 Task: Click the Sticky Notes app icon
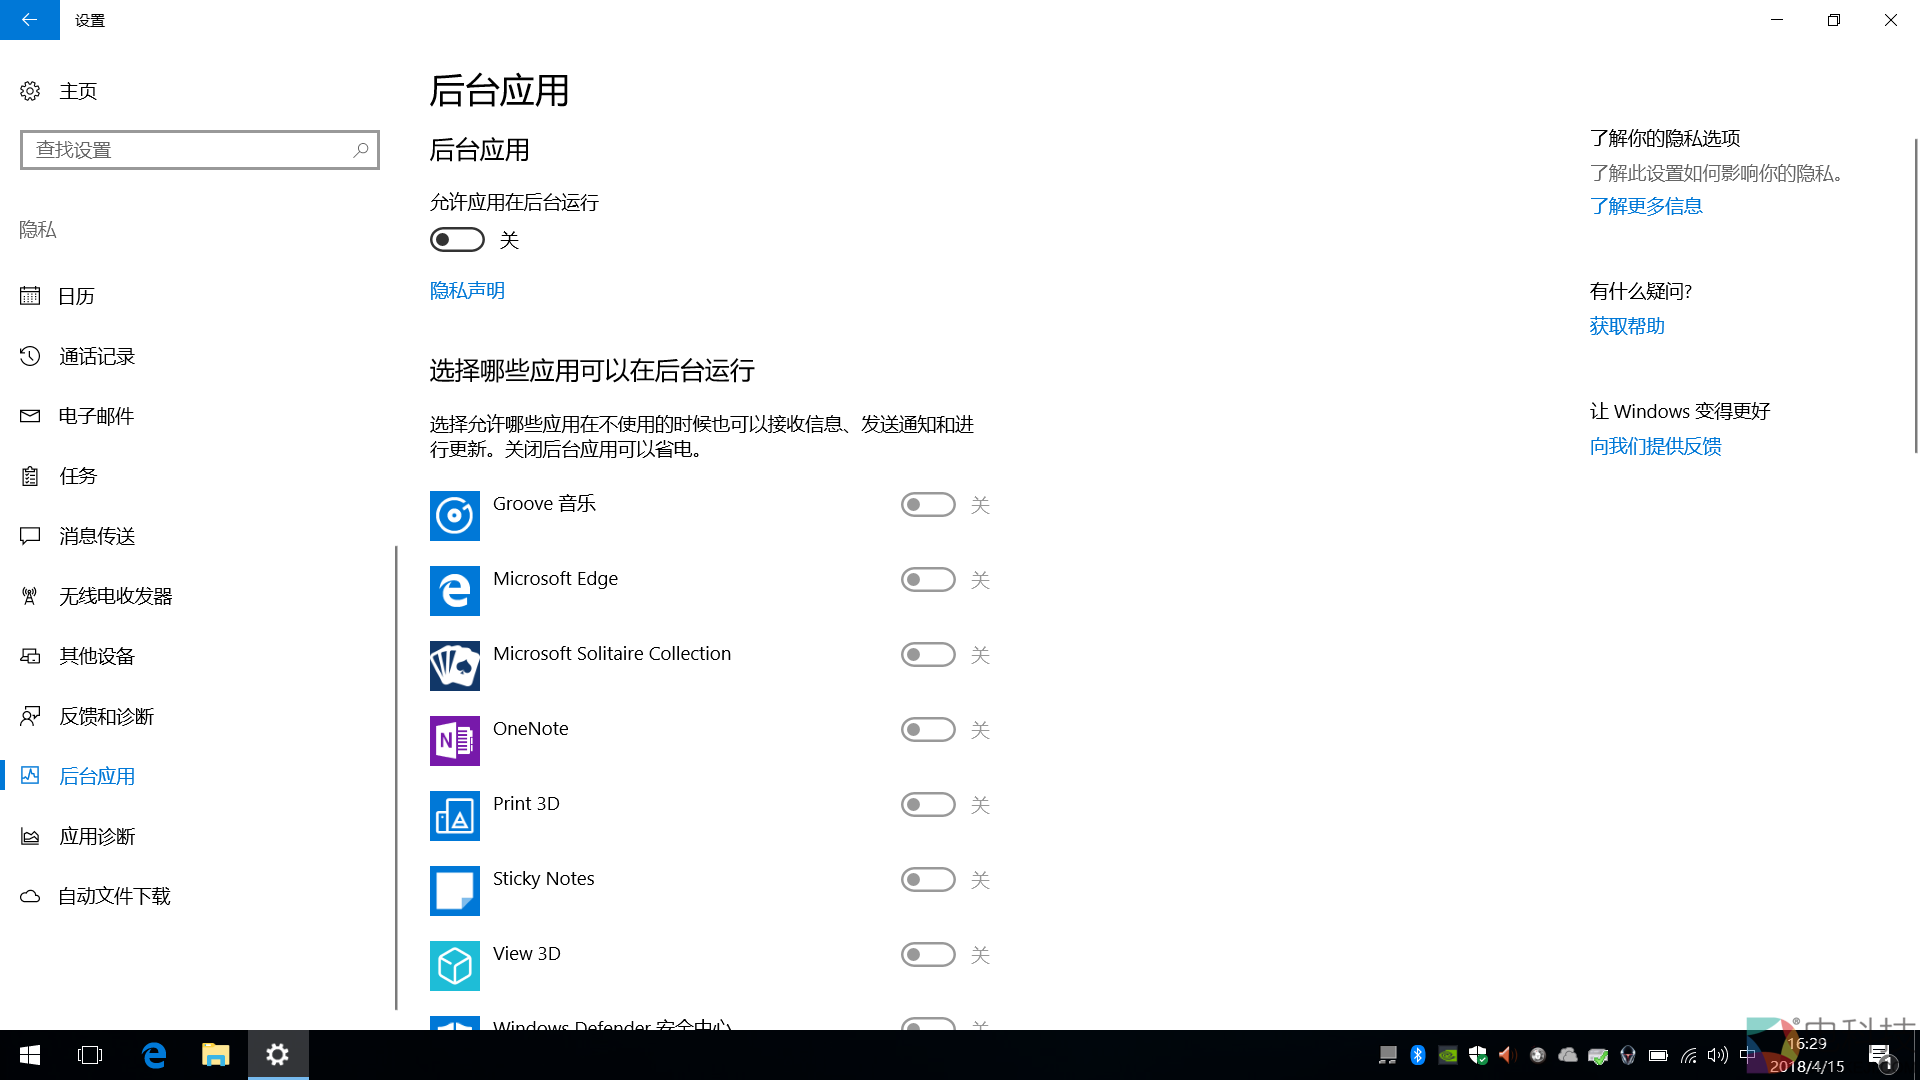pos(454,891)
